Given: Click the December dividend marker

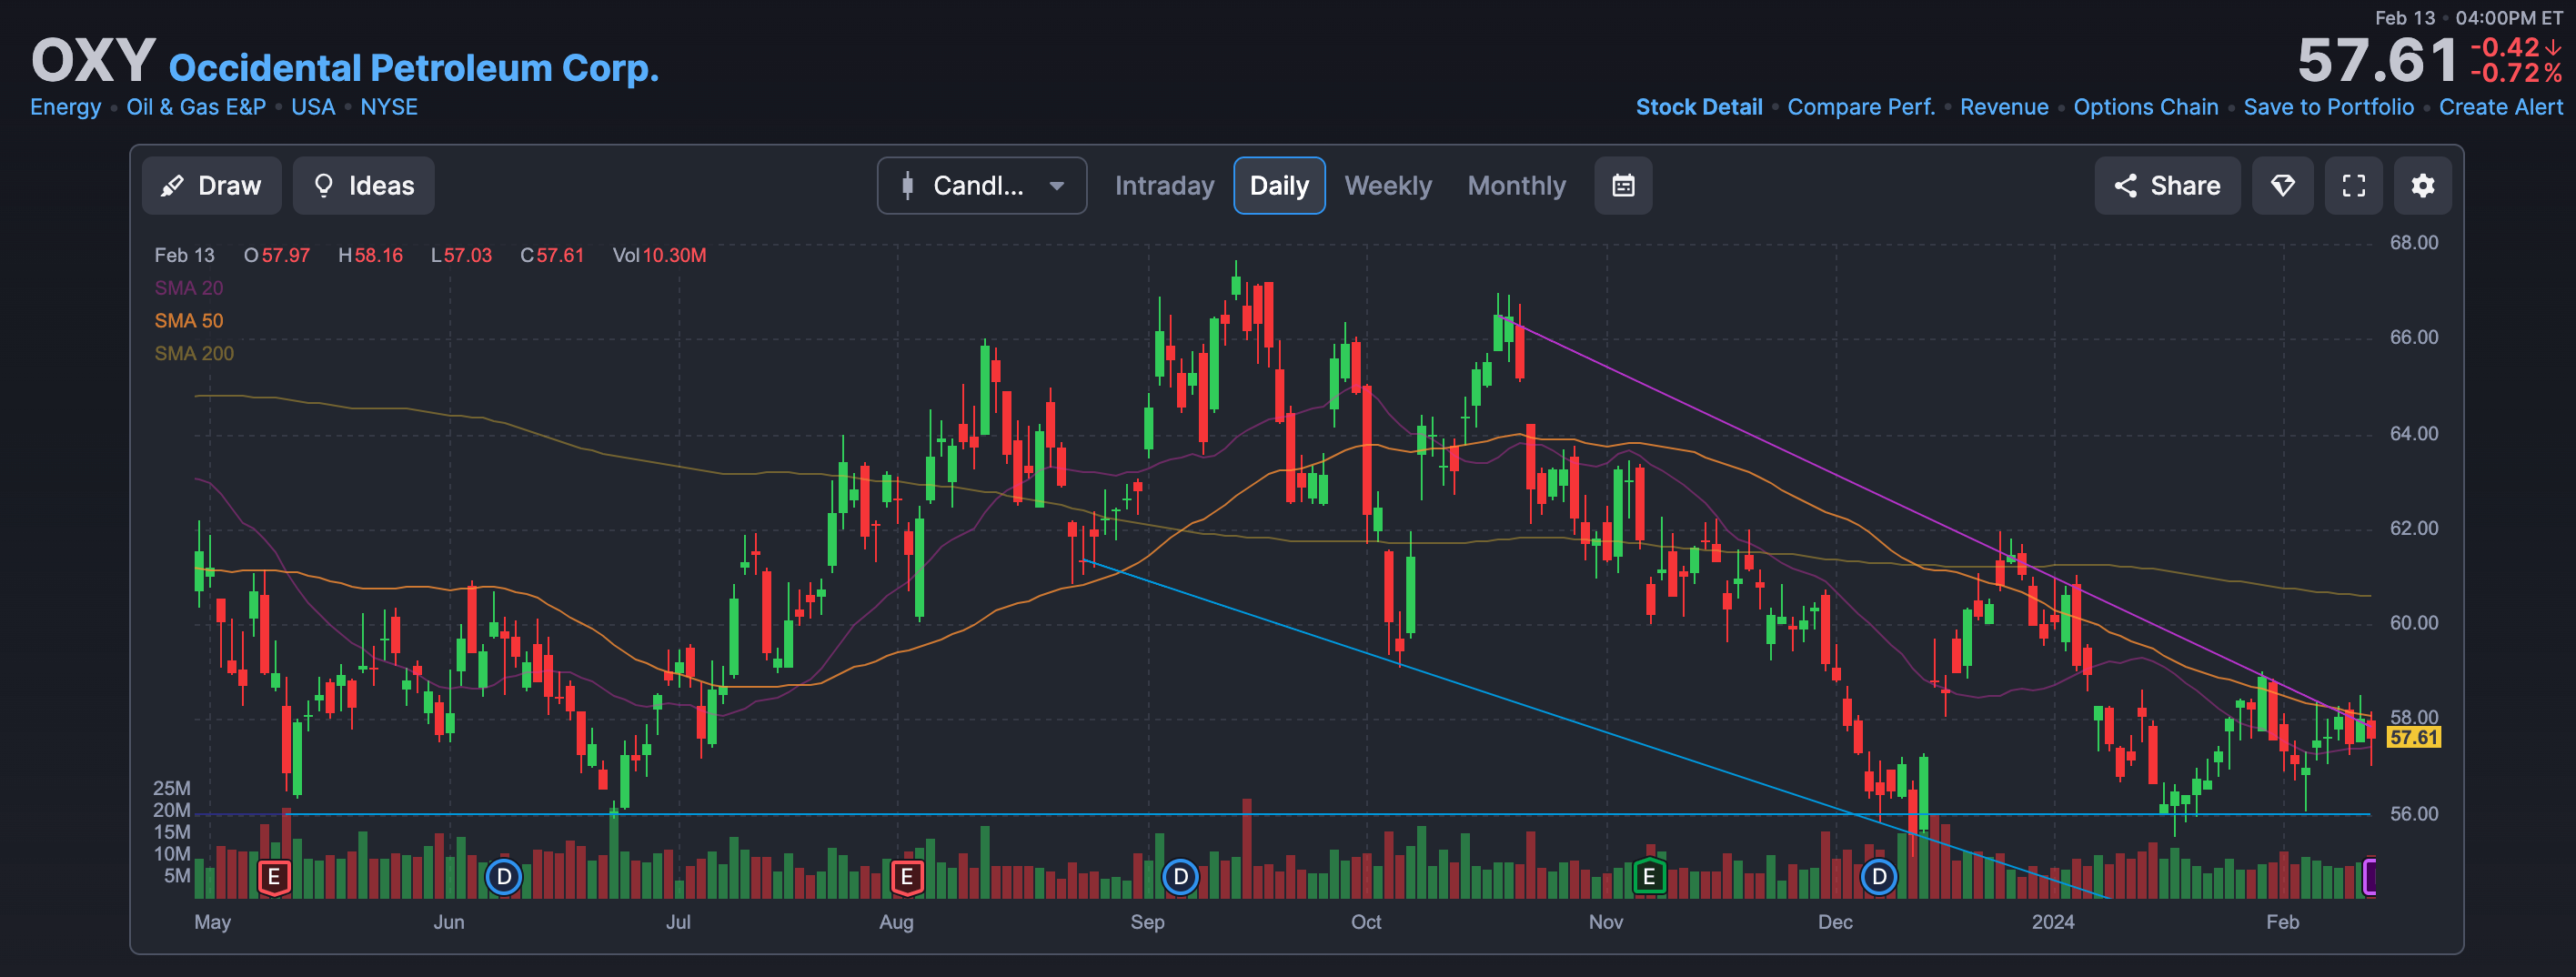Looking at the screenshot, I should coord(1878,877).
